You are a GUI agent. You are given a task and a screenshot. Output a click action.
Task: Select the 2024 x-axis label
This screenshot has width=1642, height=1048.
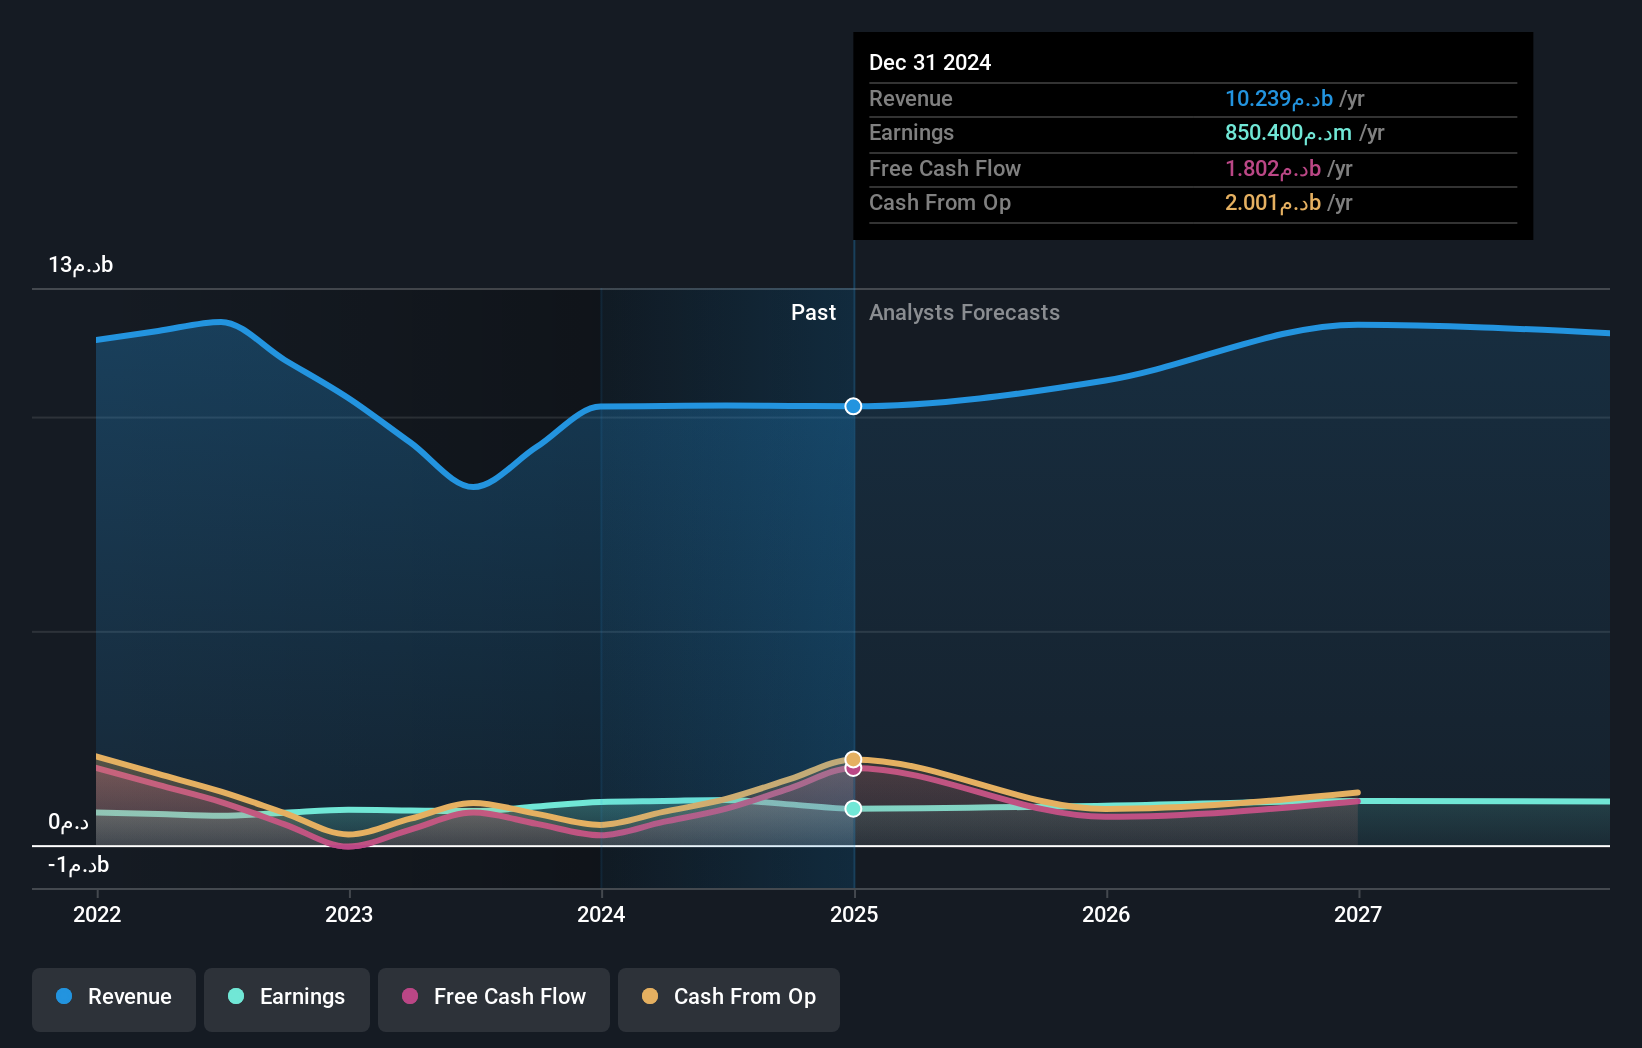pyautogui.click(x=601, y=914)
